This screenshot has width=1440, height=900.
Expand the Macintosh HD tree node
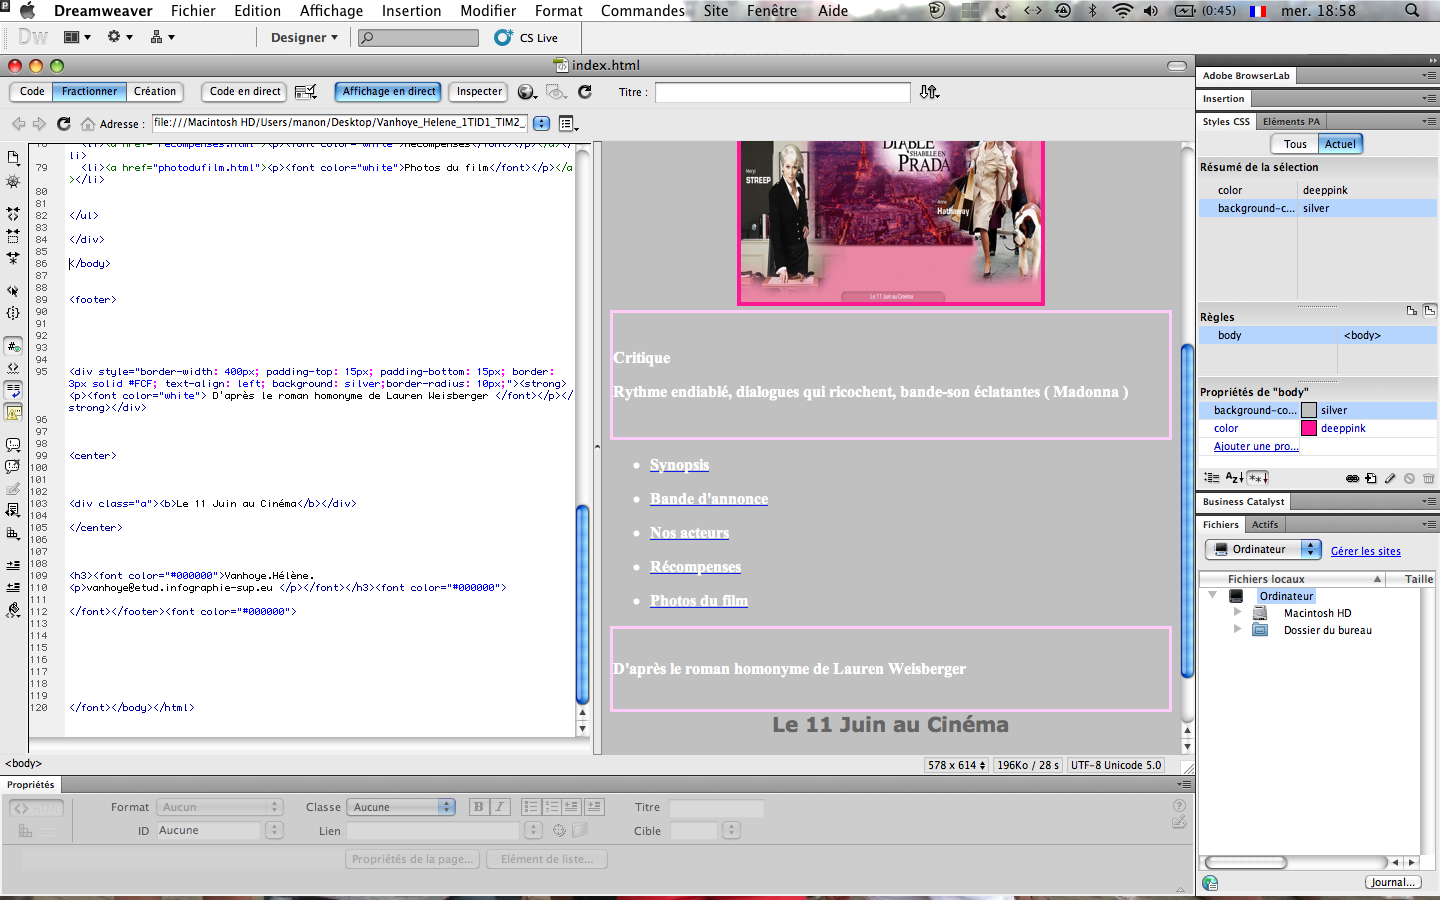(1237, 613)
